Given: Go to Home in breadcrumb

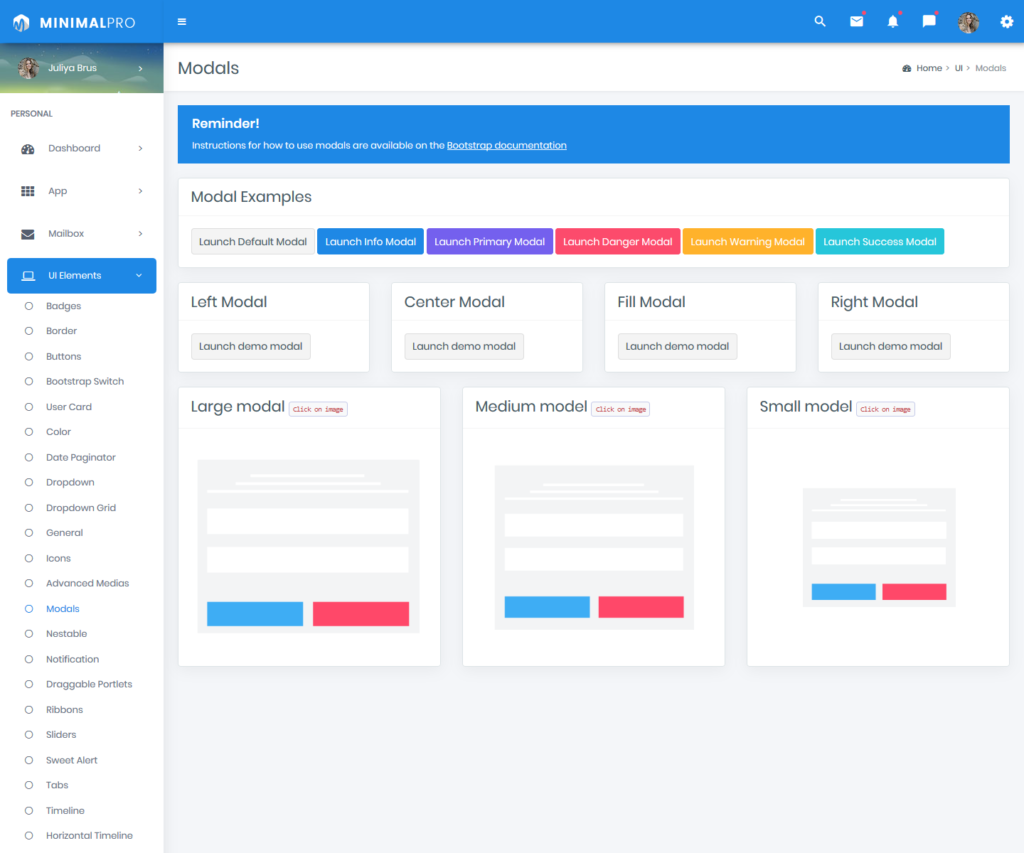Looking at the screenshot, I should coord(929,68).
